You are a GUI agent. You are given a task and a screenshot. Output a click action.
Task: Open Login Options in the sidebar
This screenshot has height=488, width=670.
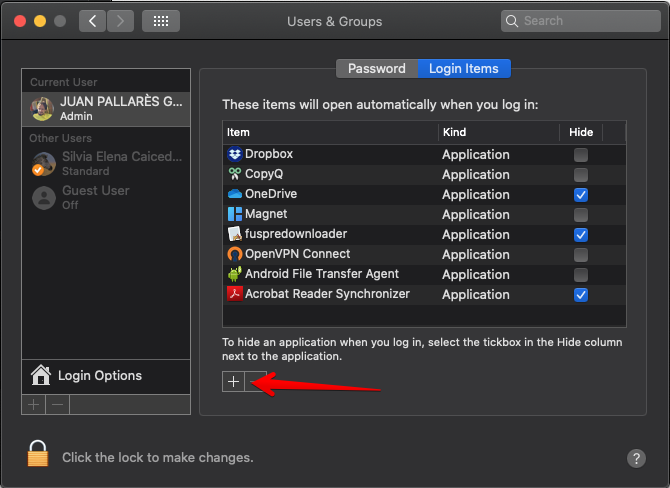coord(100,376)
